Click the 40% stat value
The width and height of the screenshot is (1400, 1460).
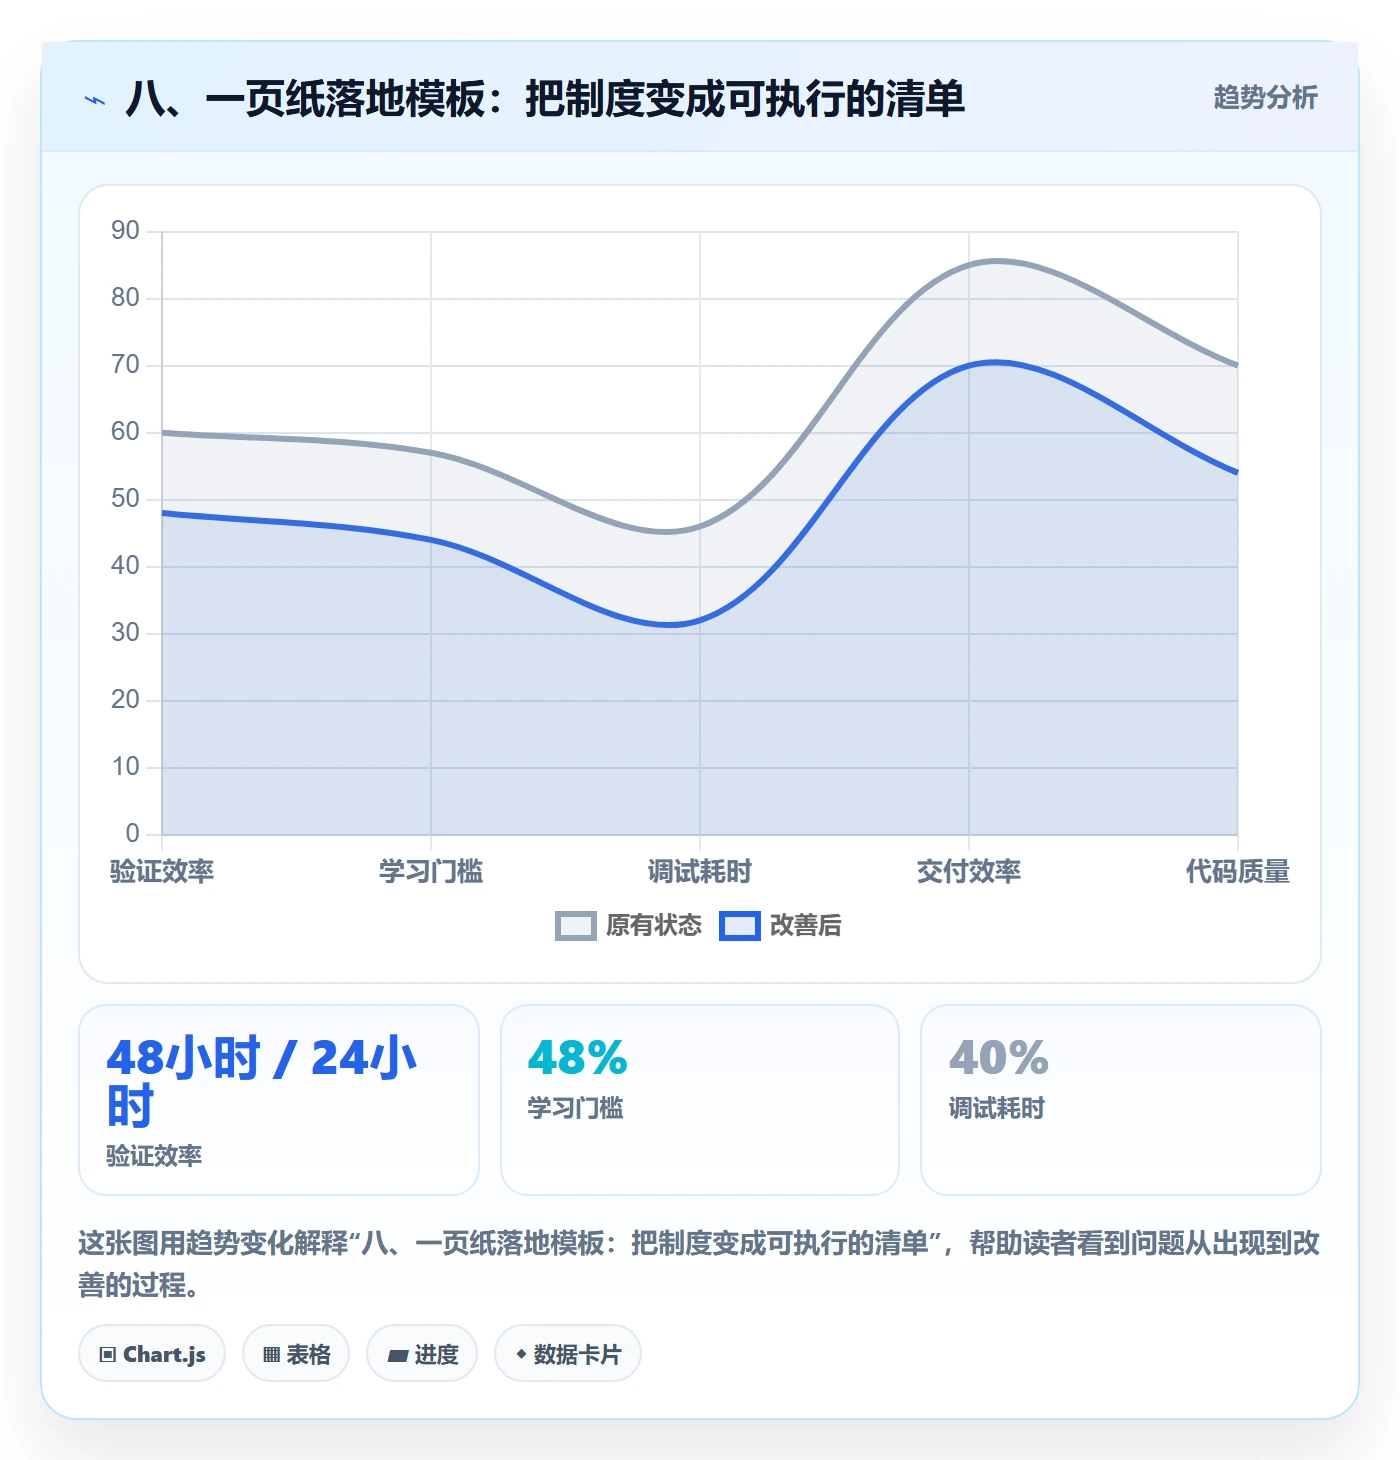pyautogui.click(x=999, y=1058)
